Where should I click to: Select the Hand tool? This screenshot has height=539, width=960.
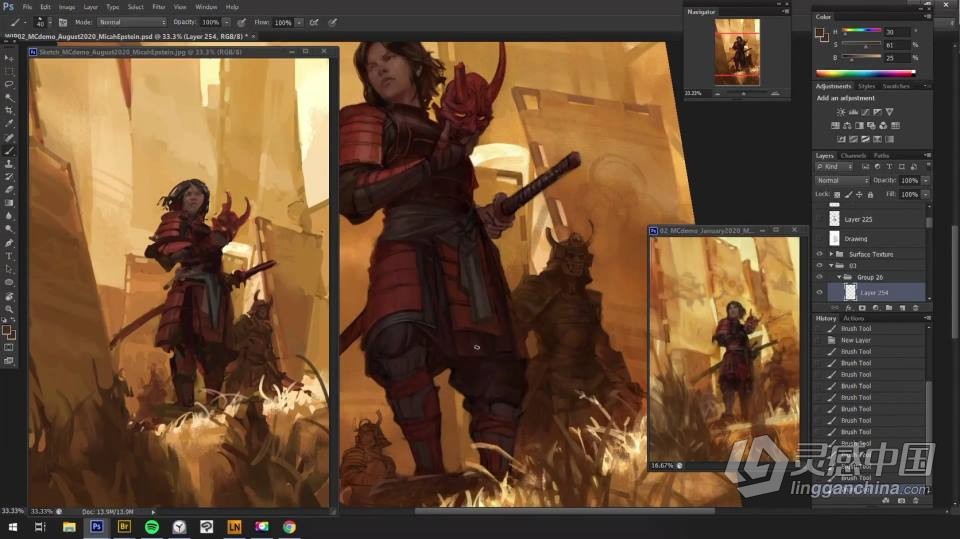9,296
